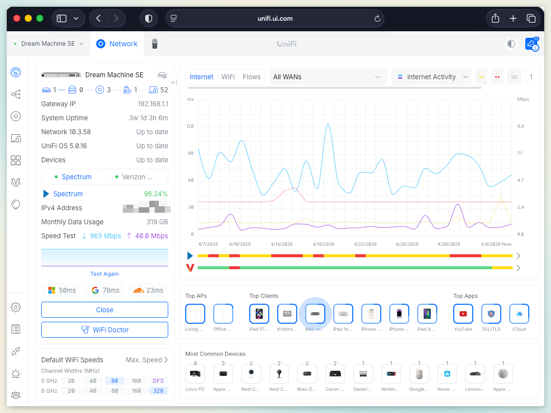The width and height of the screenshot is (551, 413).
Task: Select the Spectrum WAN tab
Action: click(73, 177)
